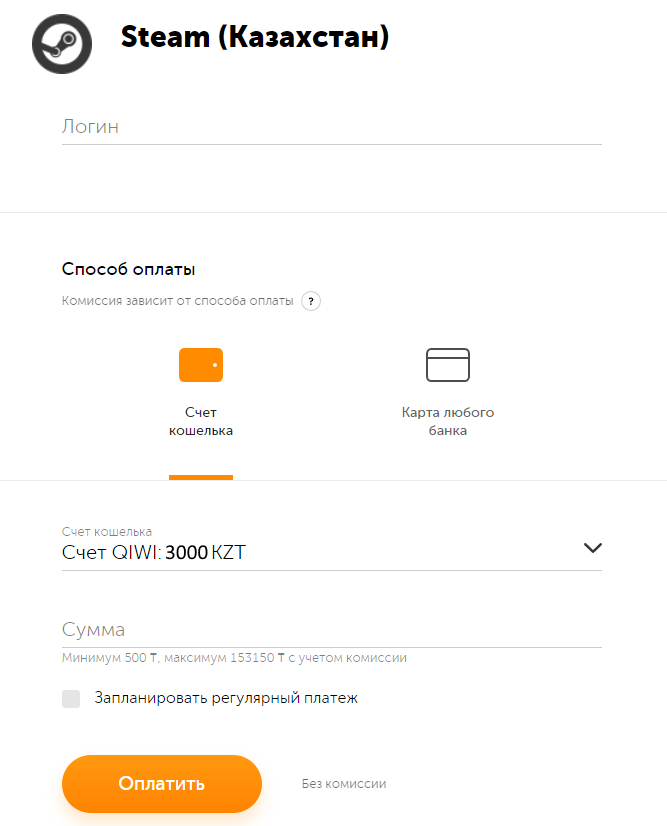Focus the 'Логин' input field
Screen dimensions: 667x826
[x=331, y=127]
